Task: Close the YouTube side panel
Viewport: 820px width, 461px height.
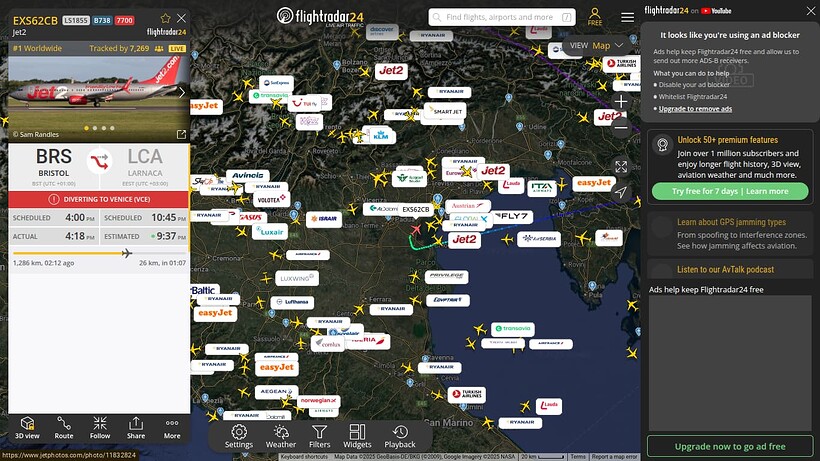Action: [x=811, y=10]
